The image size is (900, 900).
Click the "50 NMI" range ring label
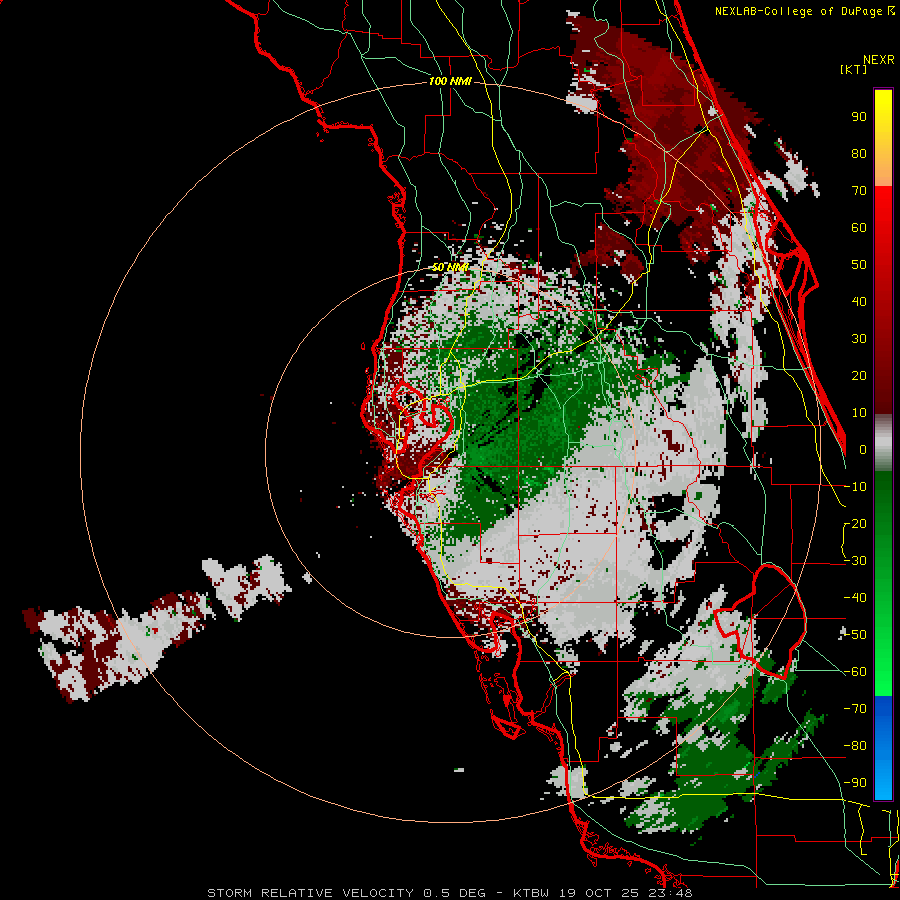tap(450, 267)
